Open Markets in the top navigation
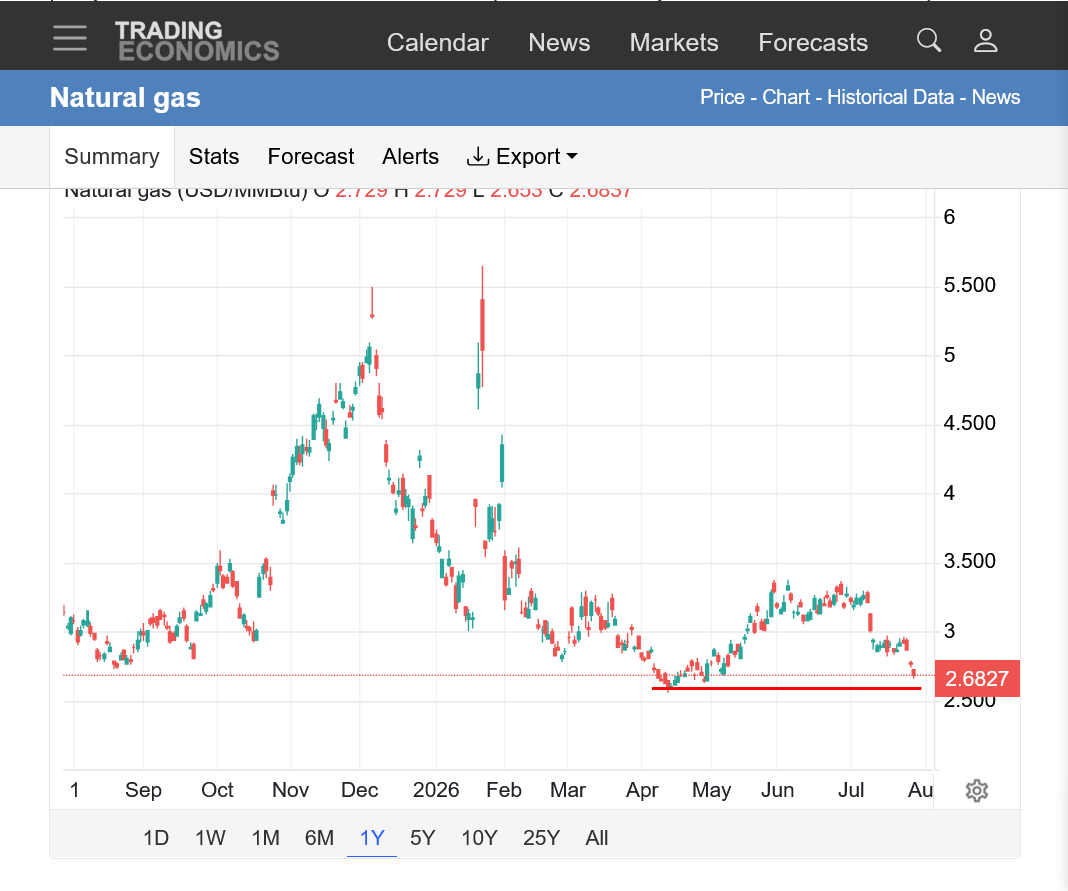 click(x=674, y=42)
